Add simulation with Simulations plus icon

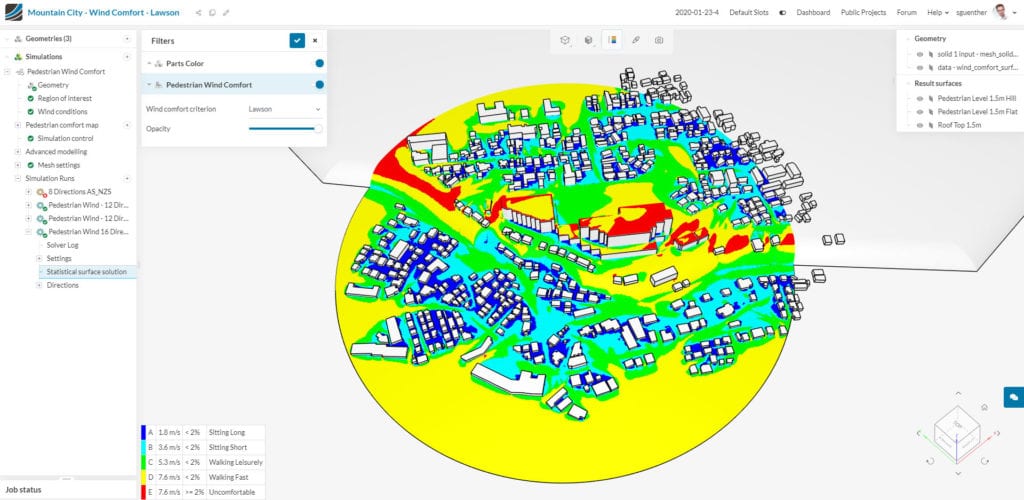click(x=127, y=57)
